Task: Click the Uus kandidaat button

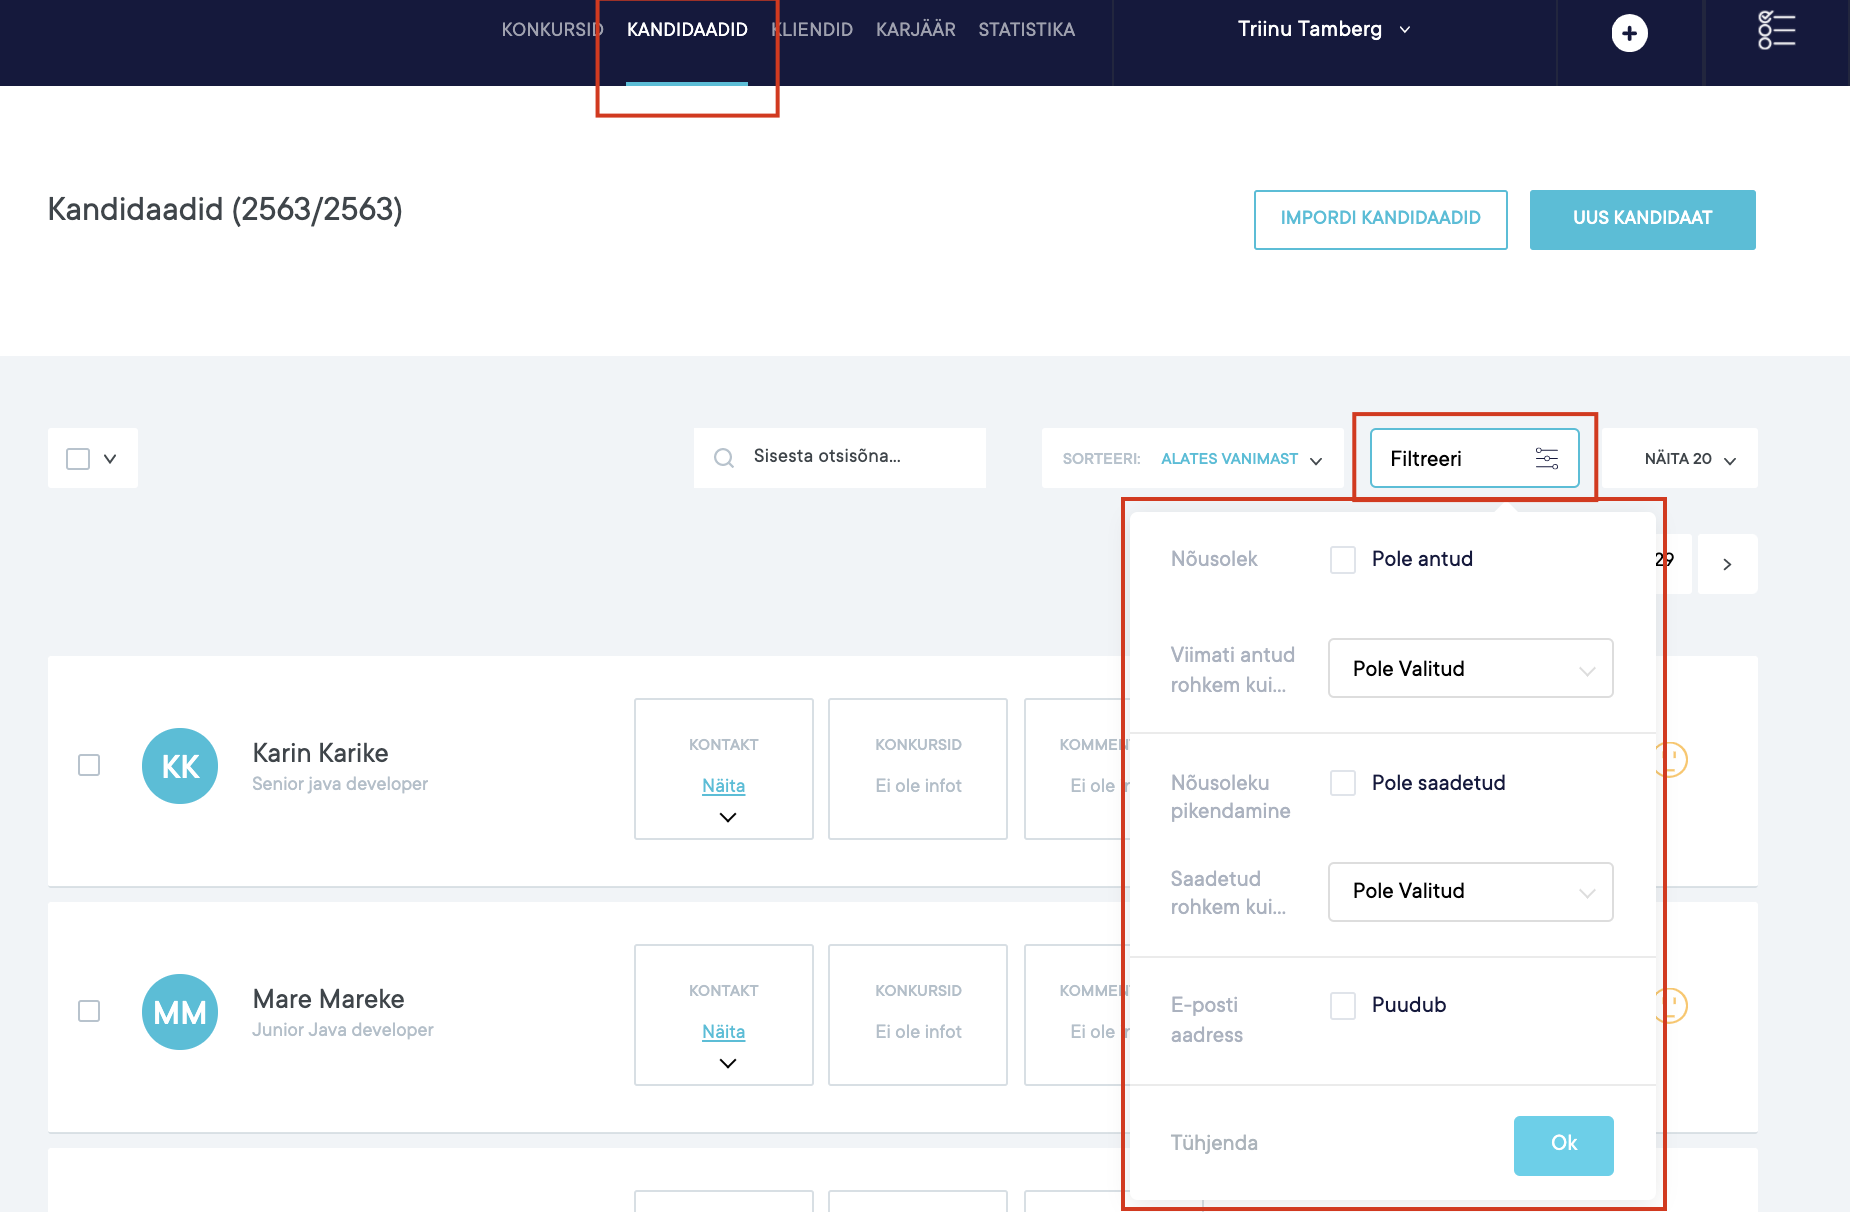Action: (x=1642, y=219)
